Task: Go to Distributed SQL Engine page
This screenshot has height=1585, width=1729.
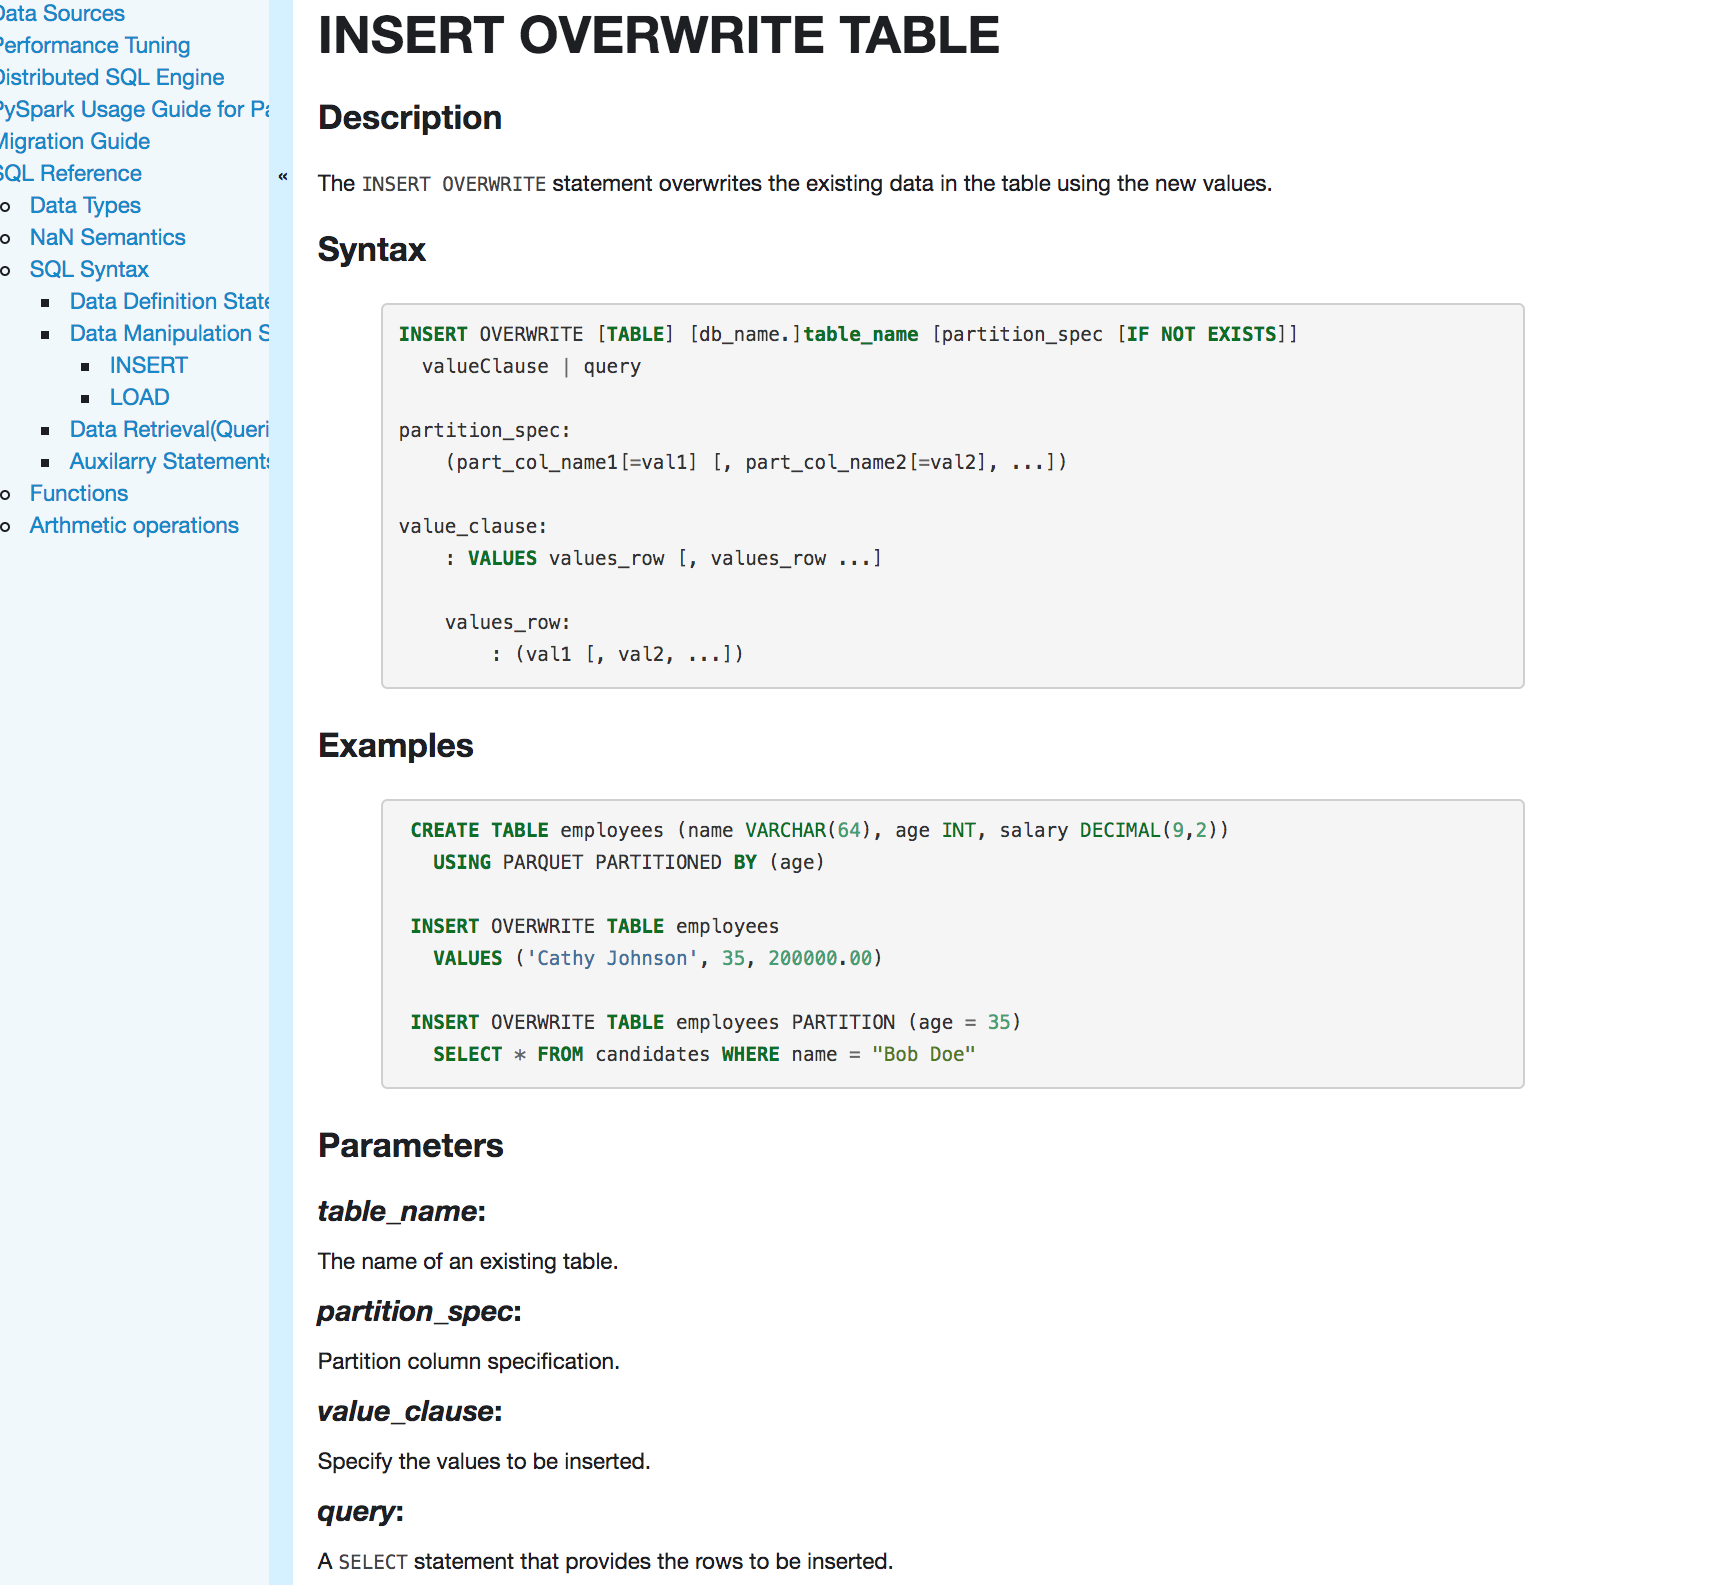Action: 111,77
